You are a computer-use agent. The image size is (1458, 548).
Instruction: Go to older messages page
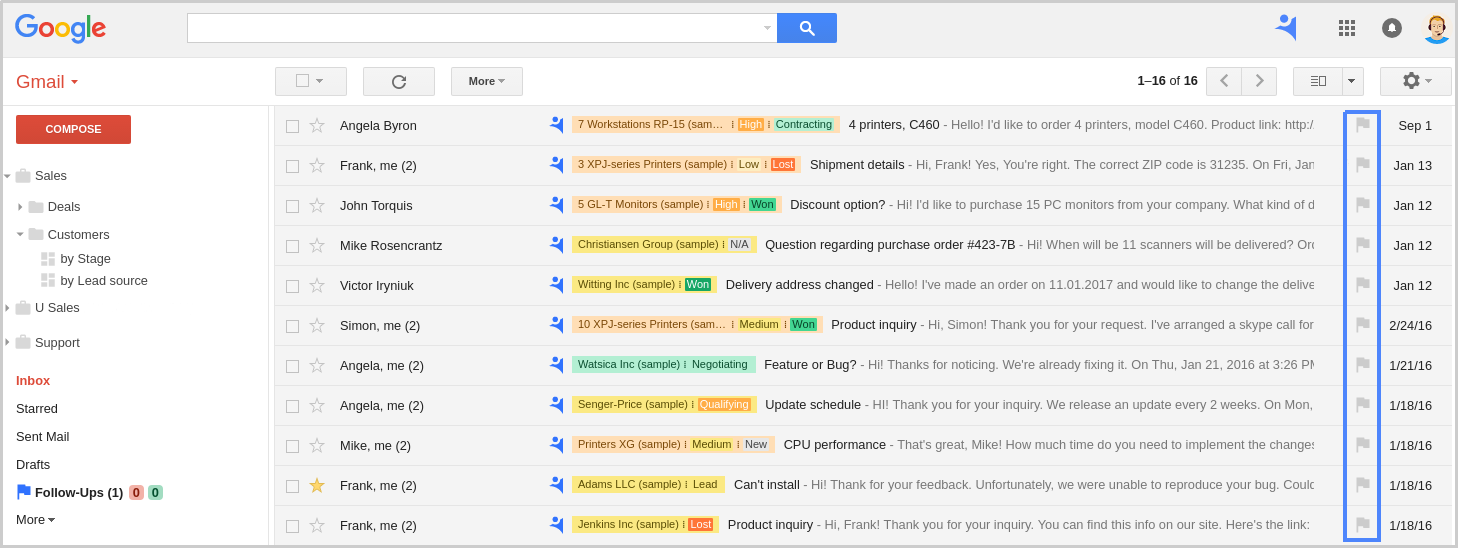point(1259,81)
